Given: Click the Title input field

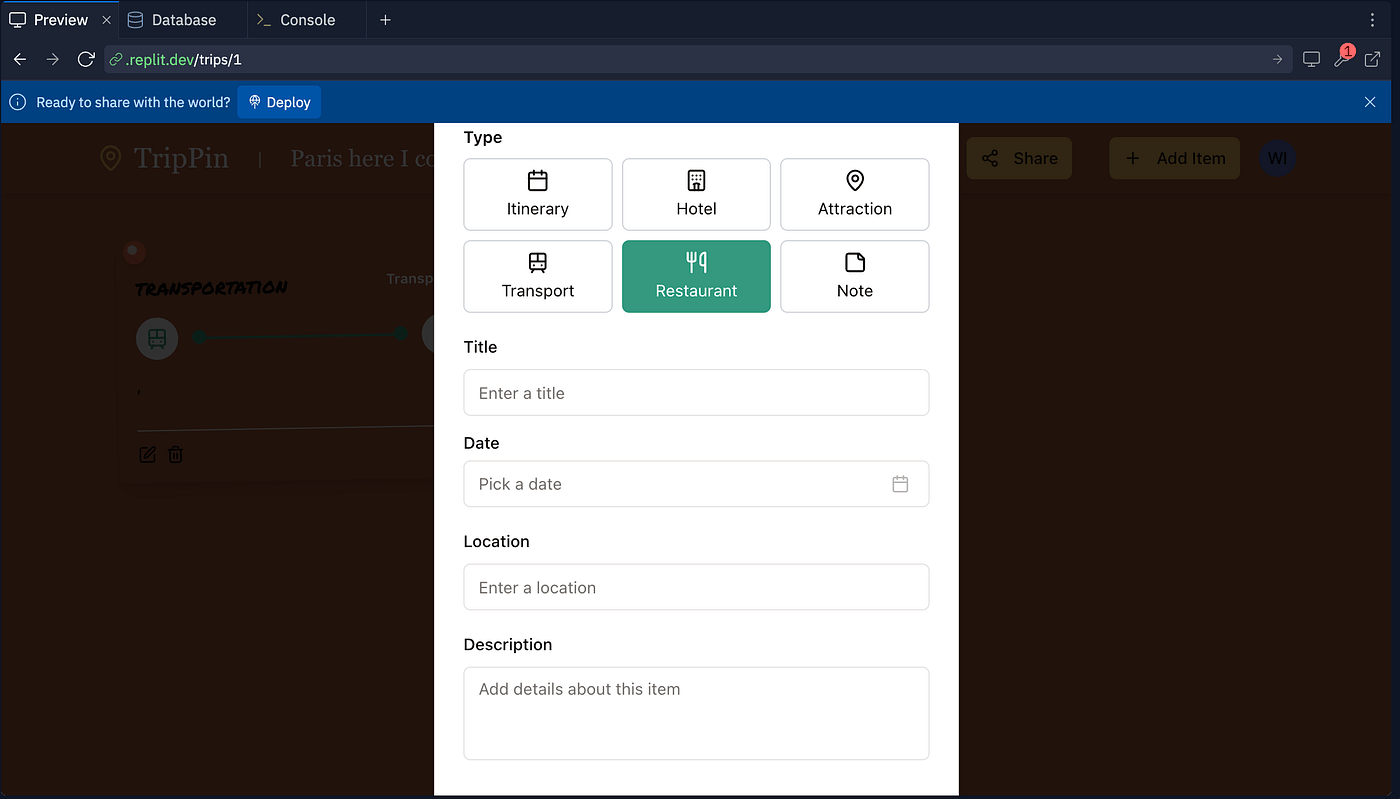Looking at the screenshot, I should pyautogui.click(x=696, y=393).
